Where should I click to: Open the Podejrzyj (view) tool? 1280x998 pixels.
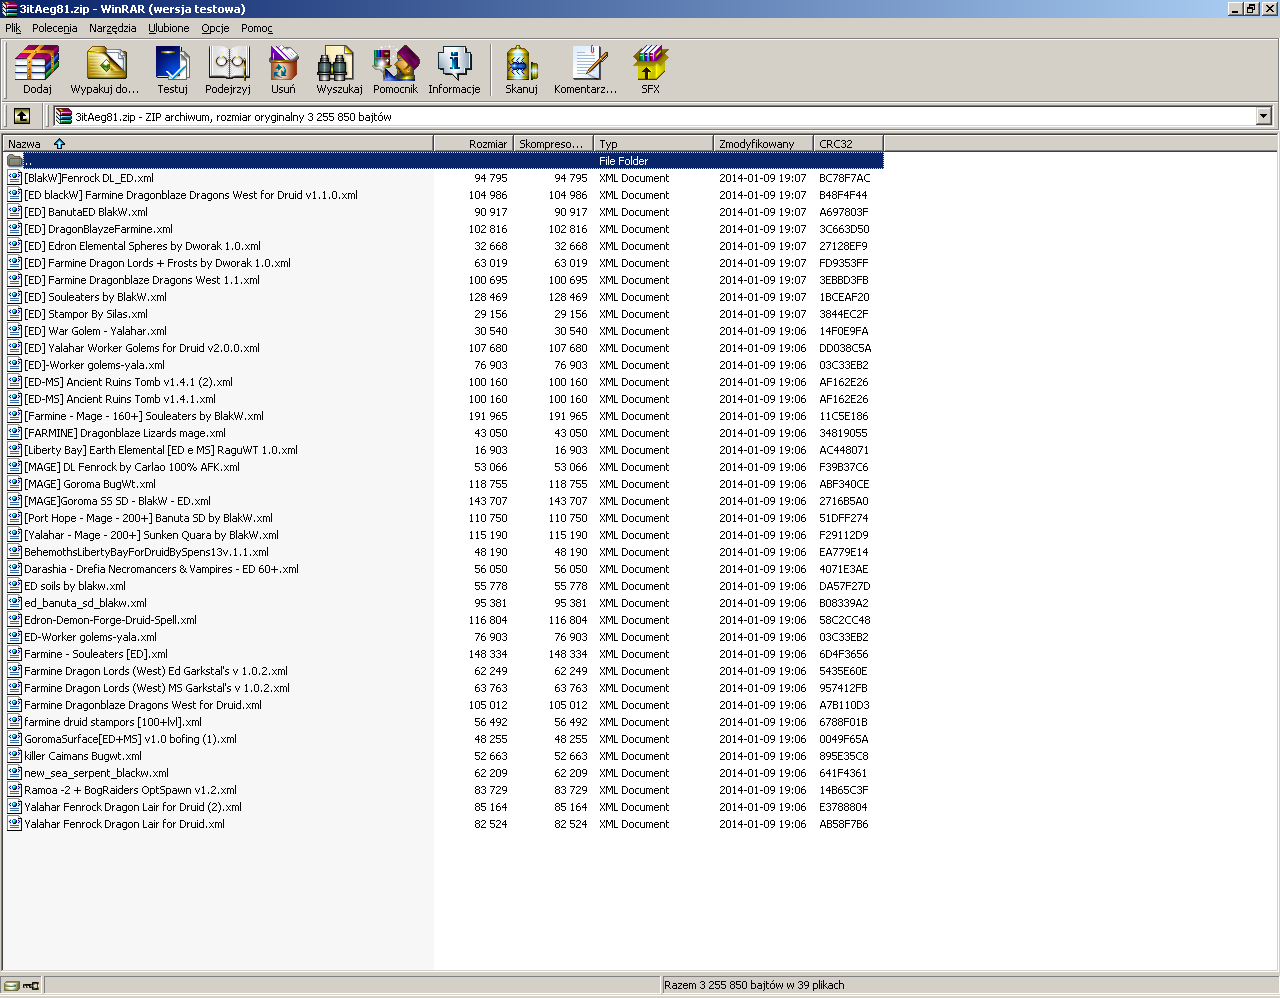pyautogui.click(x=228, y=69)
